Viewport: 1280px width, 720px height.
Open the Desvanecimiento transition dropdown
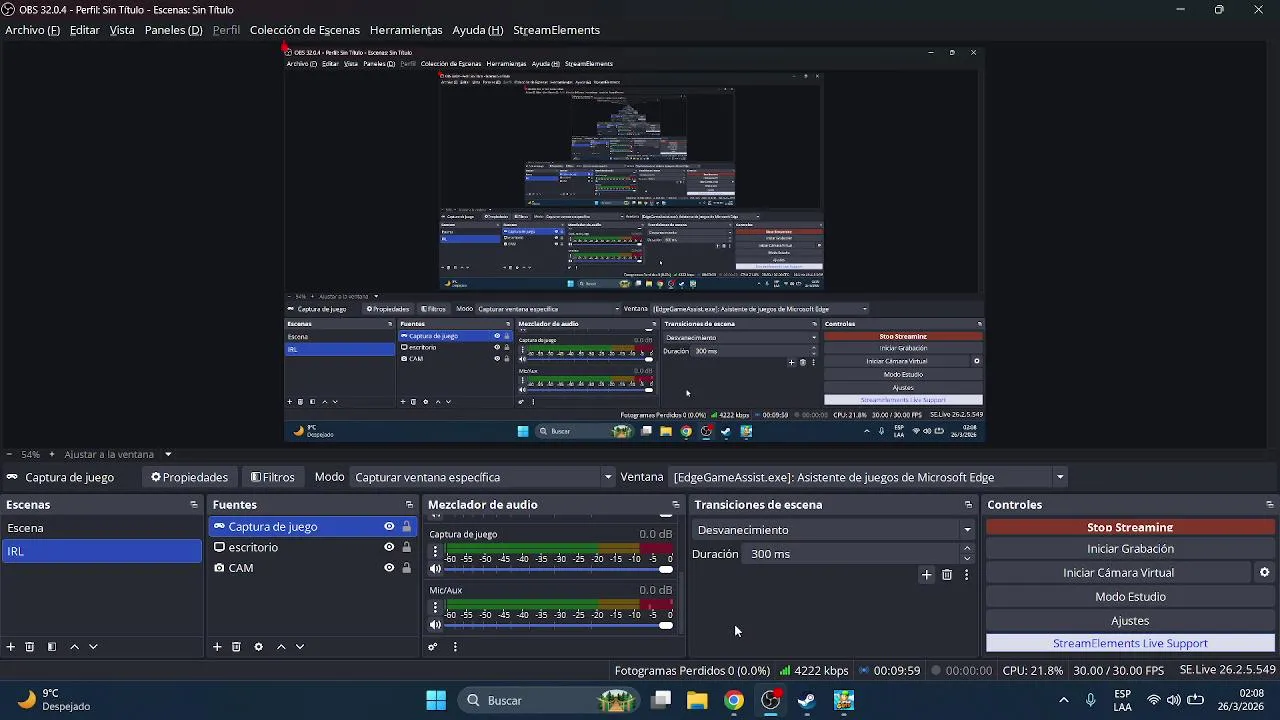(832, 530)
